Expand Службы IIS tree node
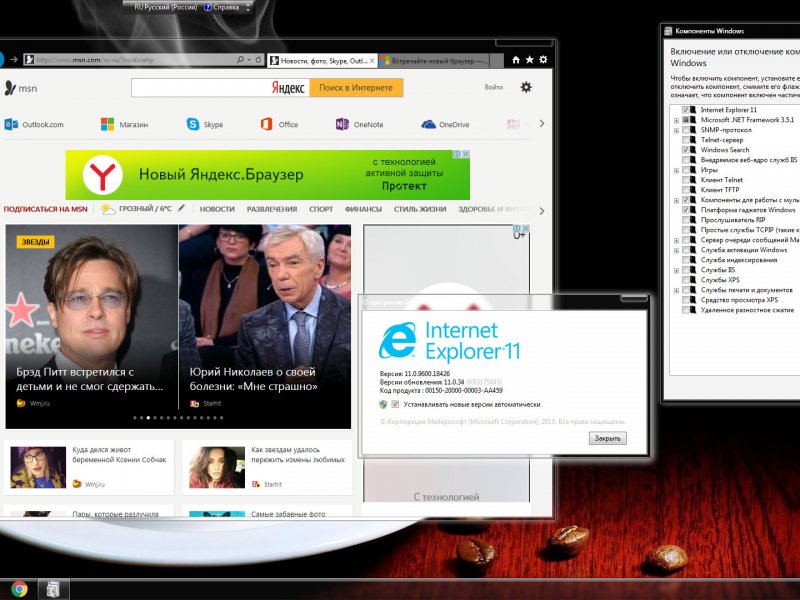 (x=677, y=270)
